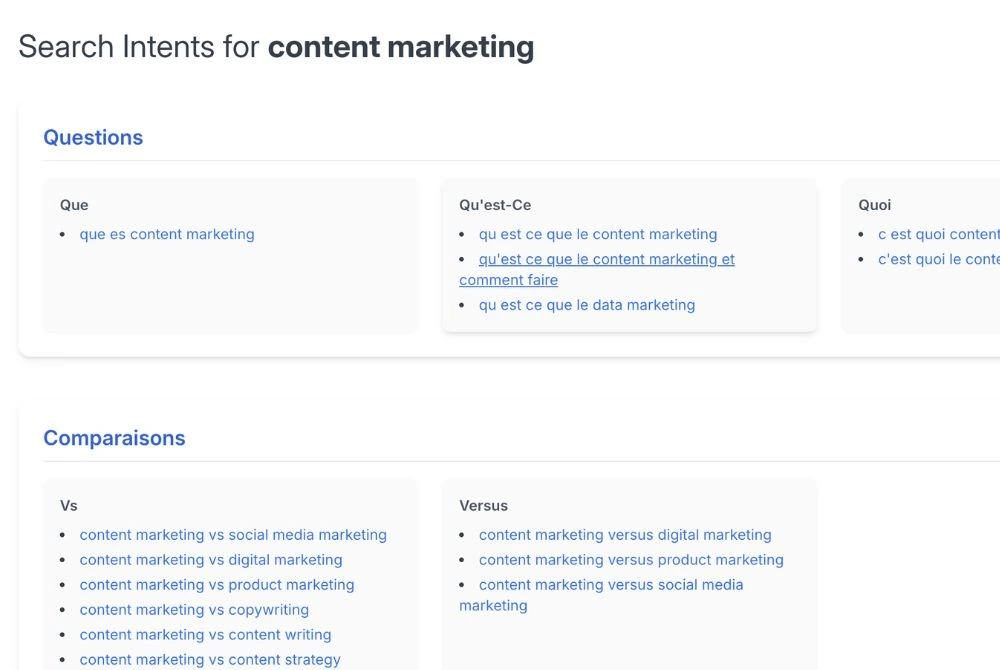
Task: Click the Questions section heading
Action: (93, 138)
